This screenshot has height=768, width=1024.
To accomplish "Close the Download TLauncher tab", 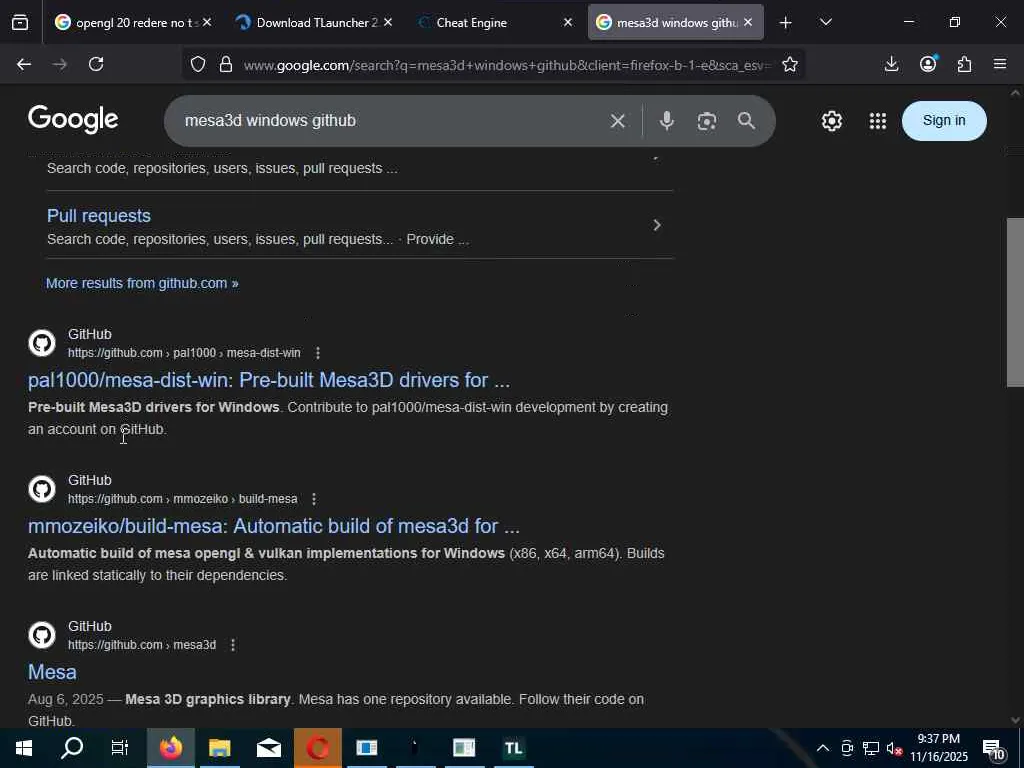I will [388, 22].
